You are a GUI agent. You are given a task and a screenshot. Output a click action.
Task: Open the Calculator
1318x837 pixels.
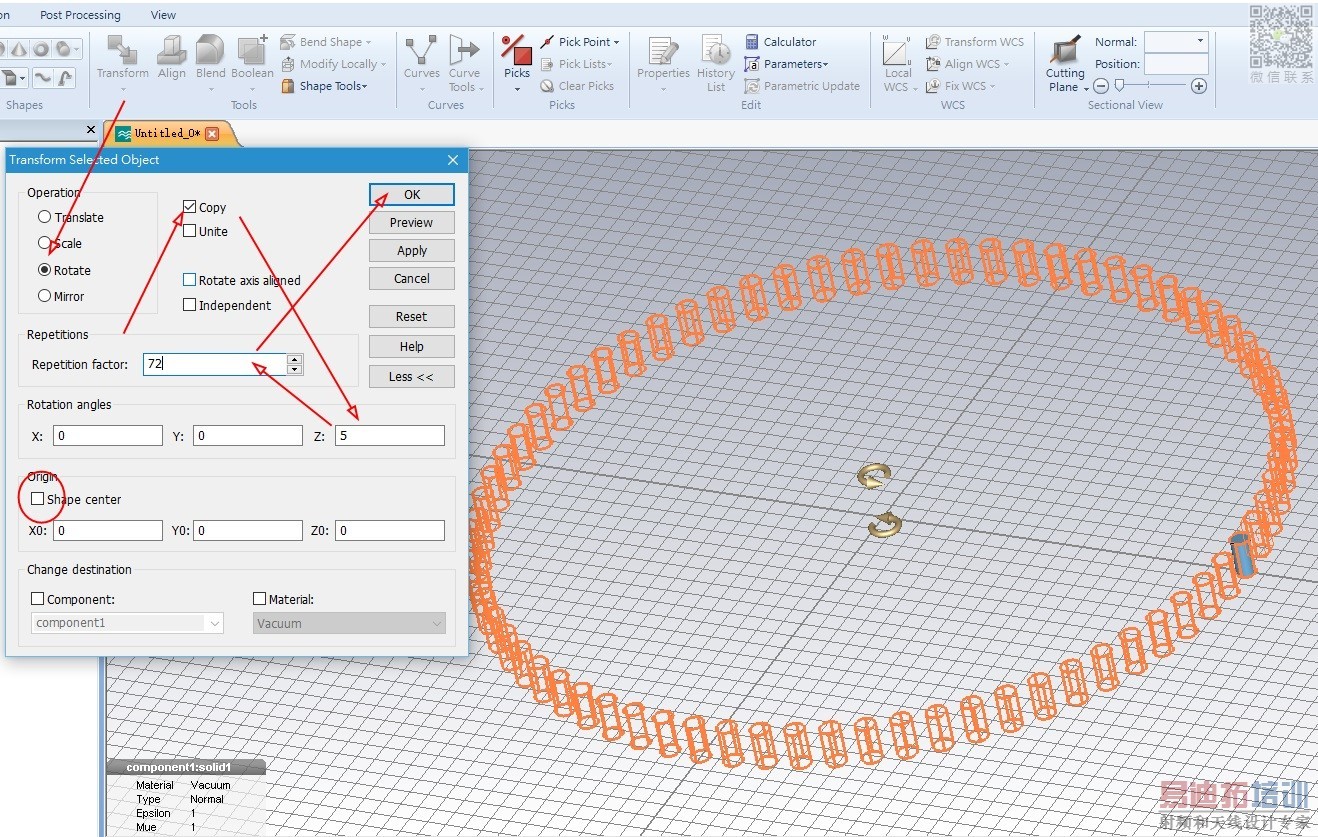tap(780, 42)
